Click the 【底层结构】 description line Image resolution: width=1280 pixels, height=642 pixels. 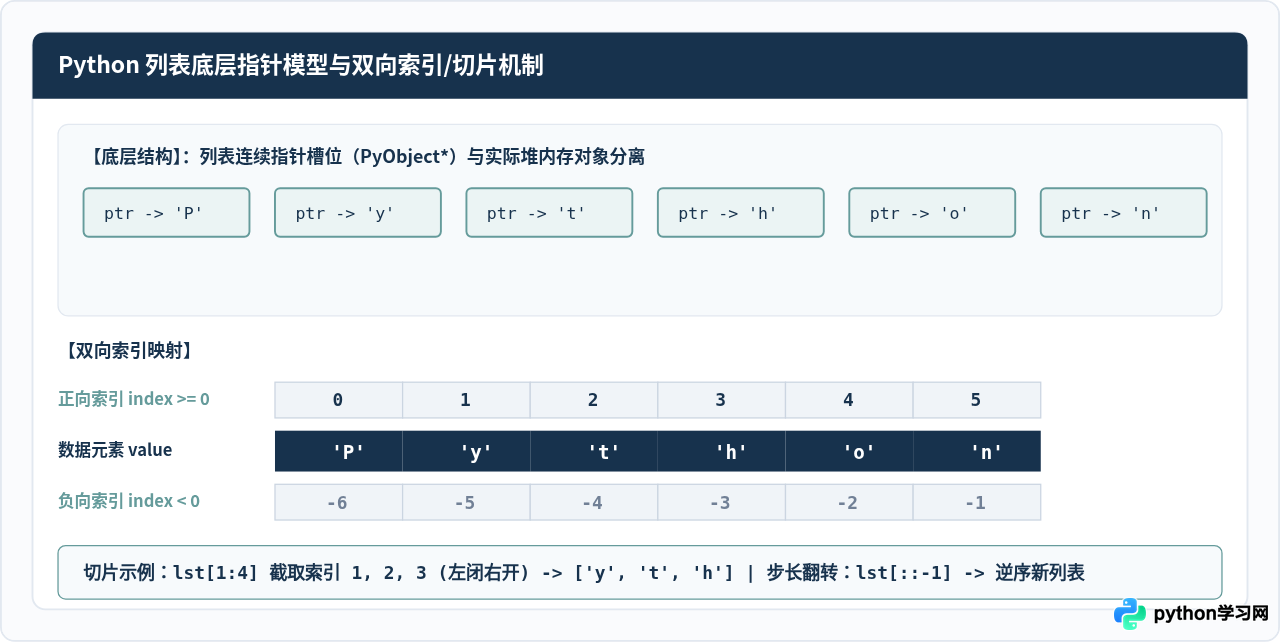pyautogui.click(x=366, y=157)
